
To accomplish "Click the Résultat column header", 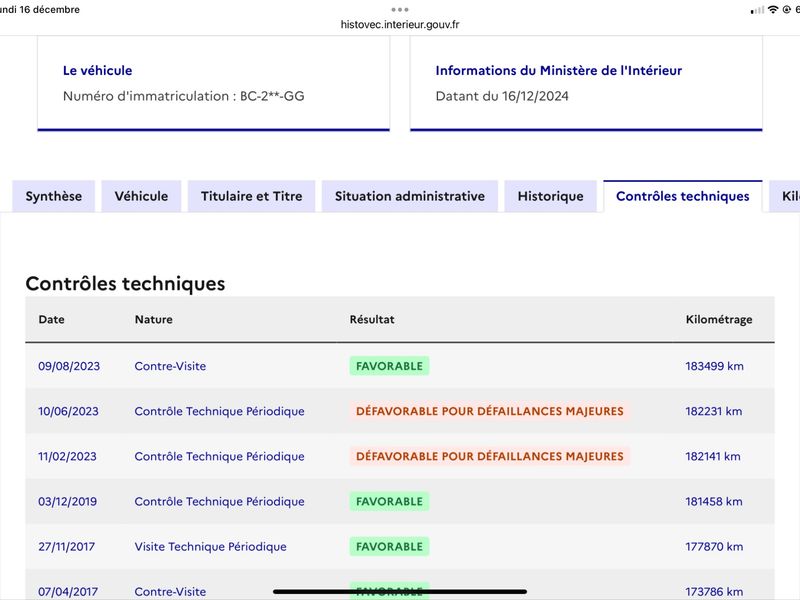I will tap(372, 319).
